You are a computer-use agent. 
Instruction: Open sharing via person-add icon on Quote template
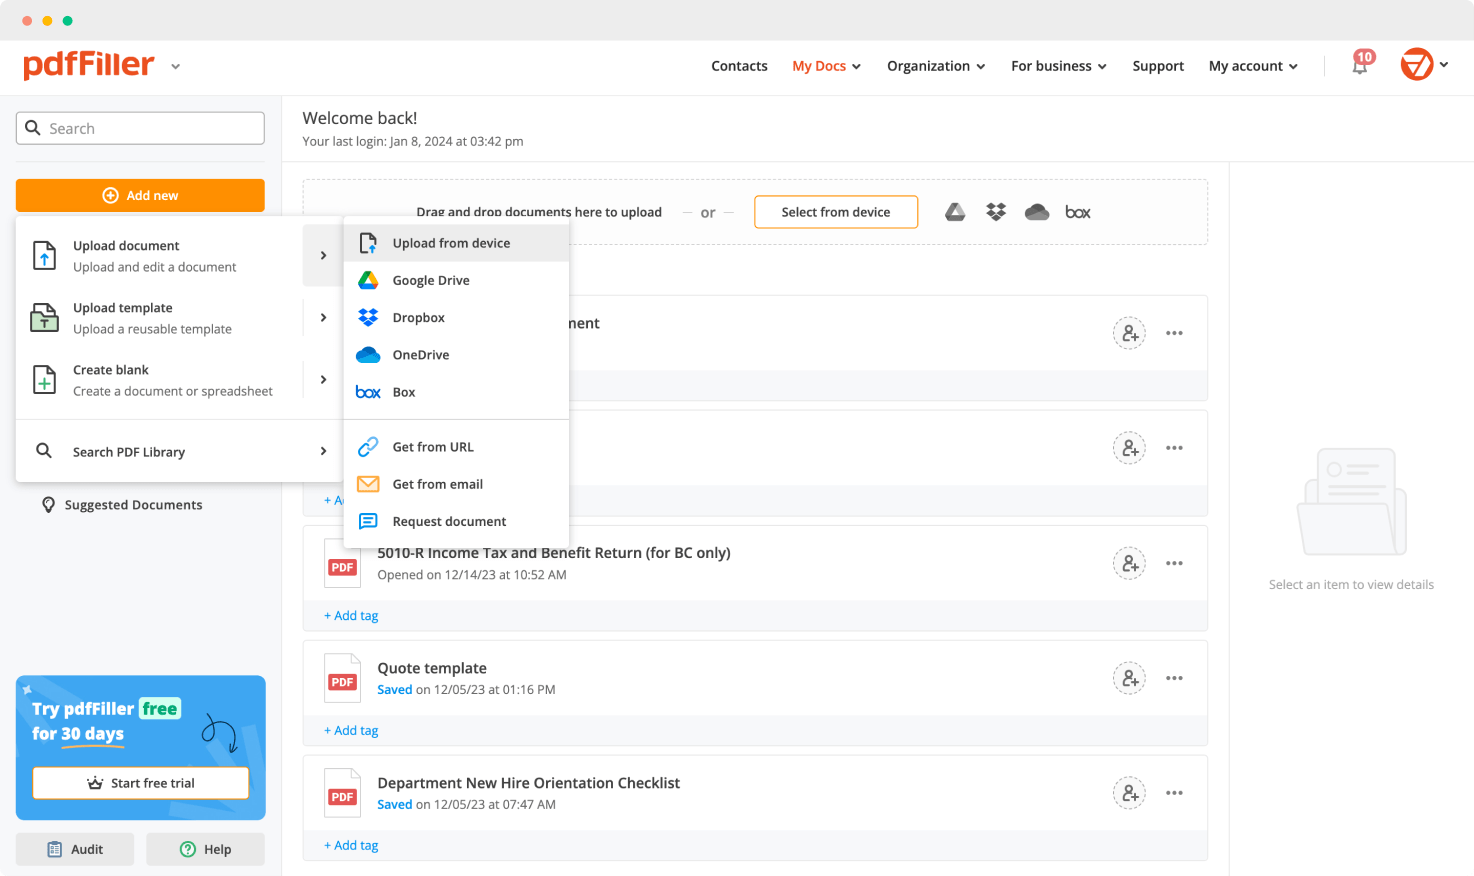(x=1129, y=678)
